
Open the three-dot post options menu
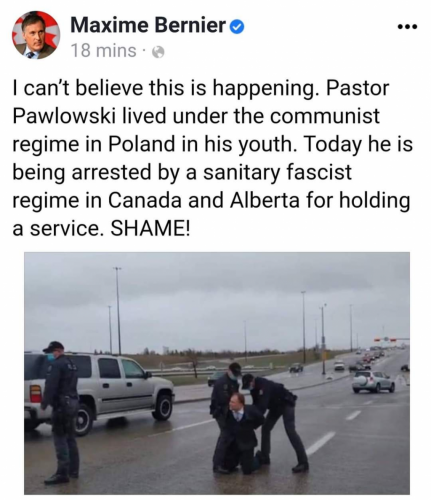(x=407, y=27)
